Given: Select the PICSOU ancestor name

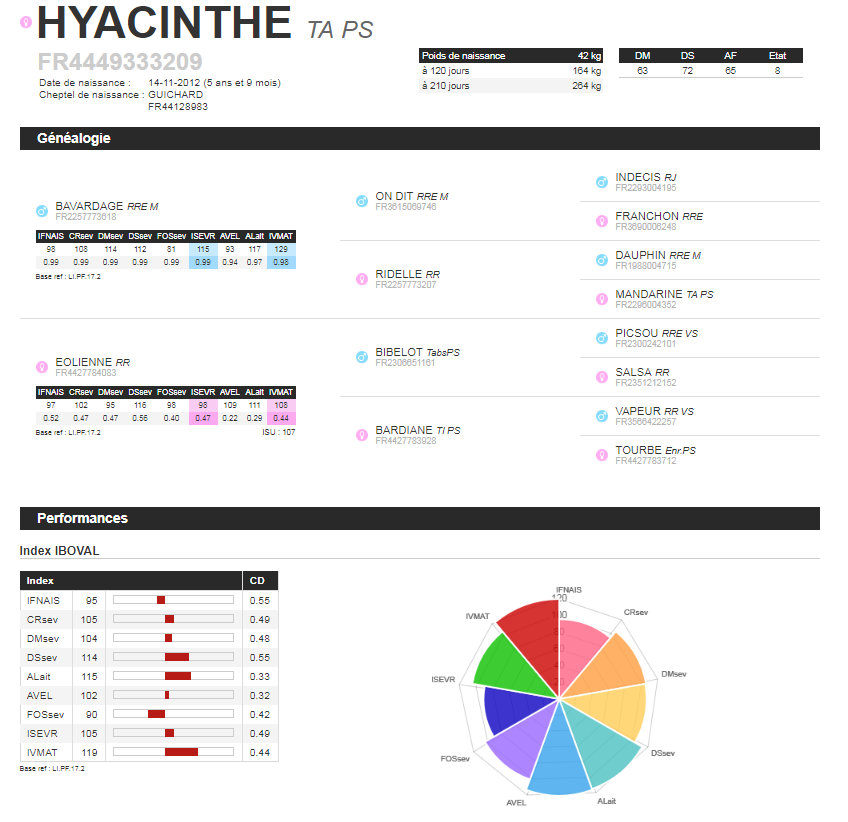Looking at the screenshot, I should click(x=637, y=333).
